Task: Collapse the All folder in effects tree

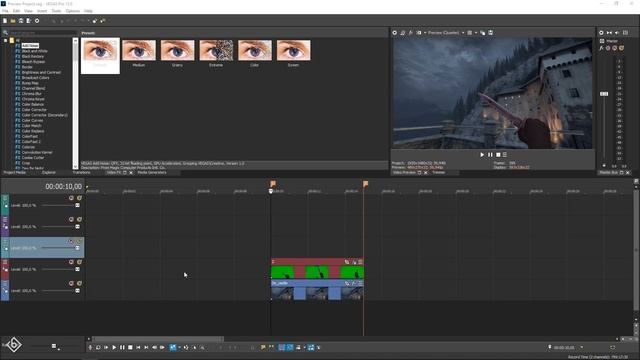Action: point(6,40)
